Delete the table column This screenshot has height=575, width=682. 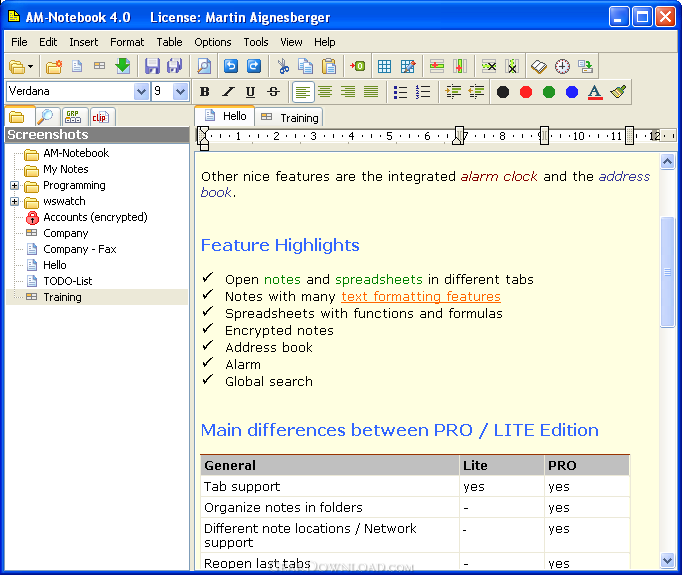click(512, 67)
